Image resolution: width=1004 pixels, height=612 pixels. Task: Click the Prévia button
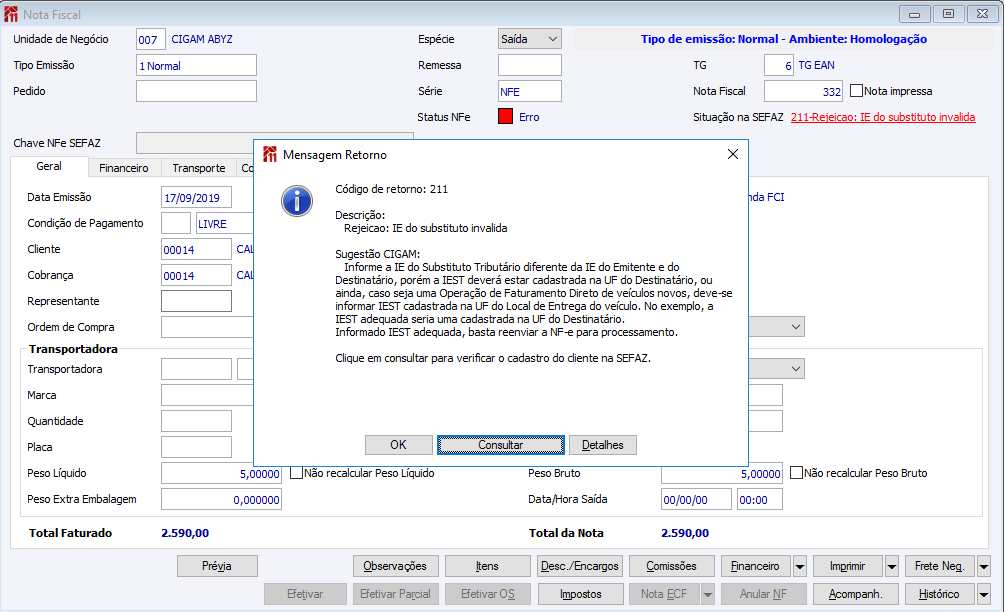click(x=217, y=566)
